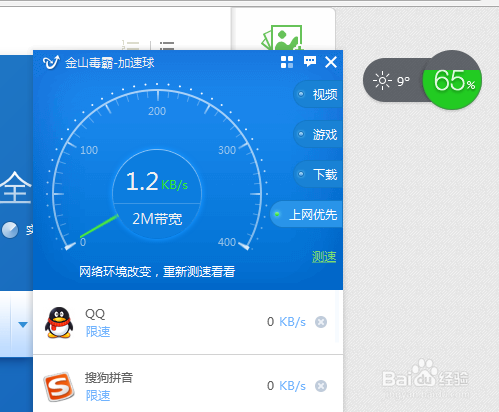Click the sunny weather icon

[382, 81]
